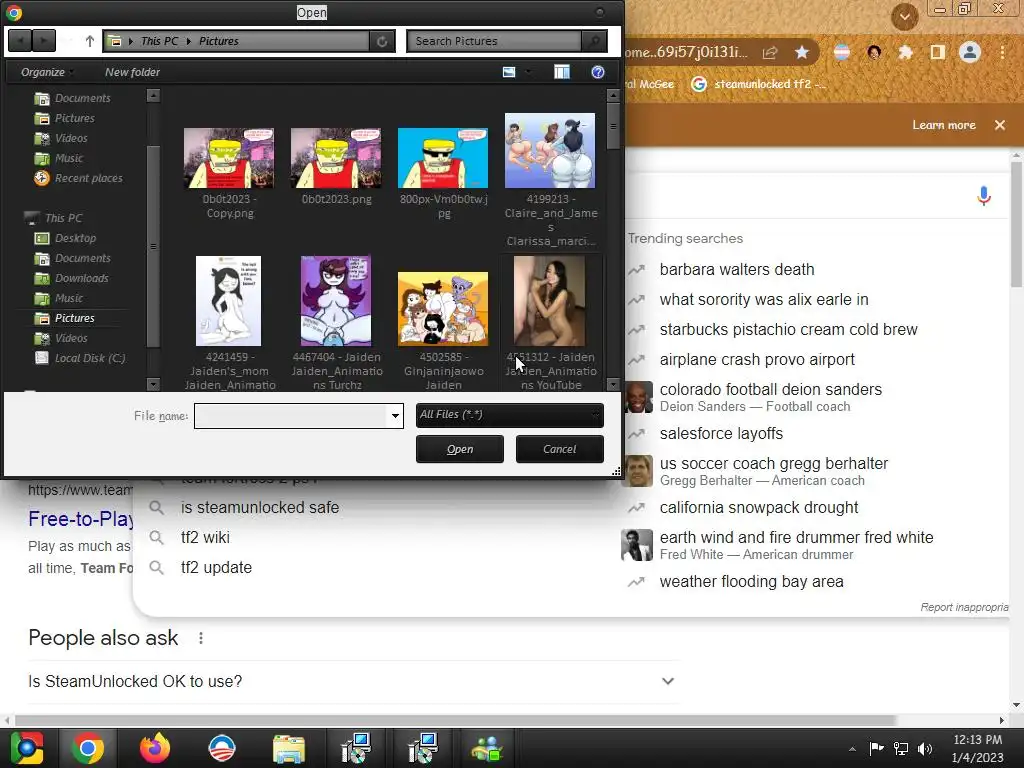1024x768 pixels.
Task: Click the Back arrow in the Open dialog
Action: [x=20, y=41]
